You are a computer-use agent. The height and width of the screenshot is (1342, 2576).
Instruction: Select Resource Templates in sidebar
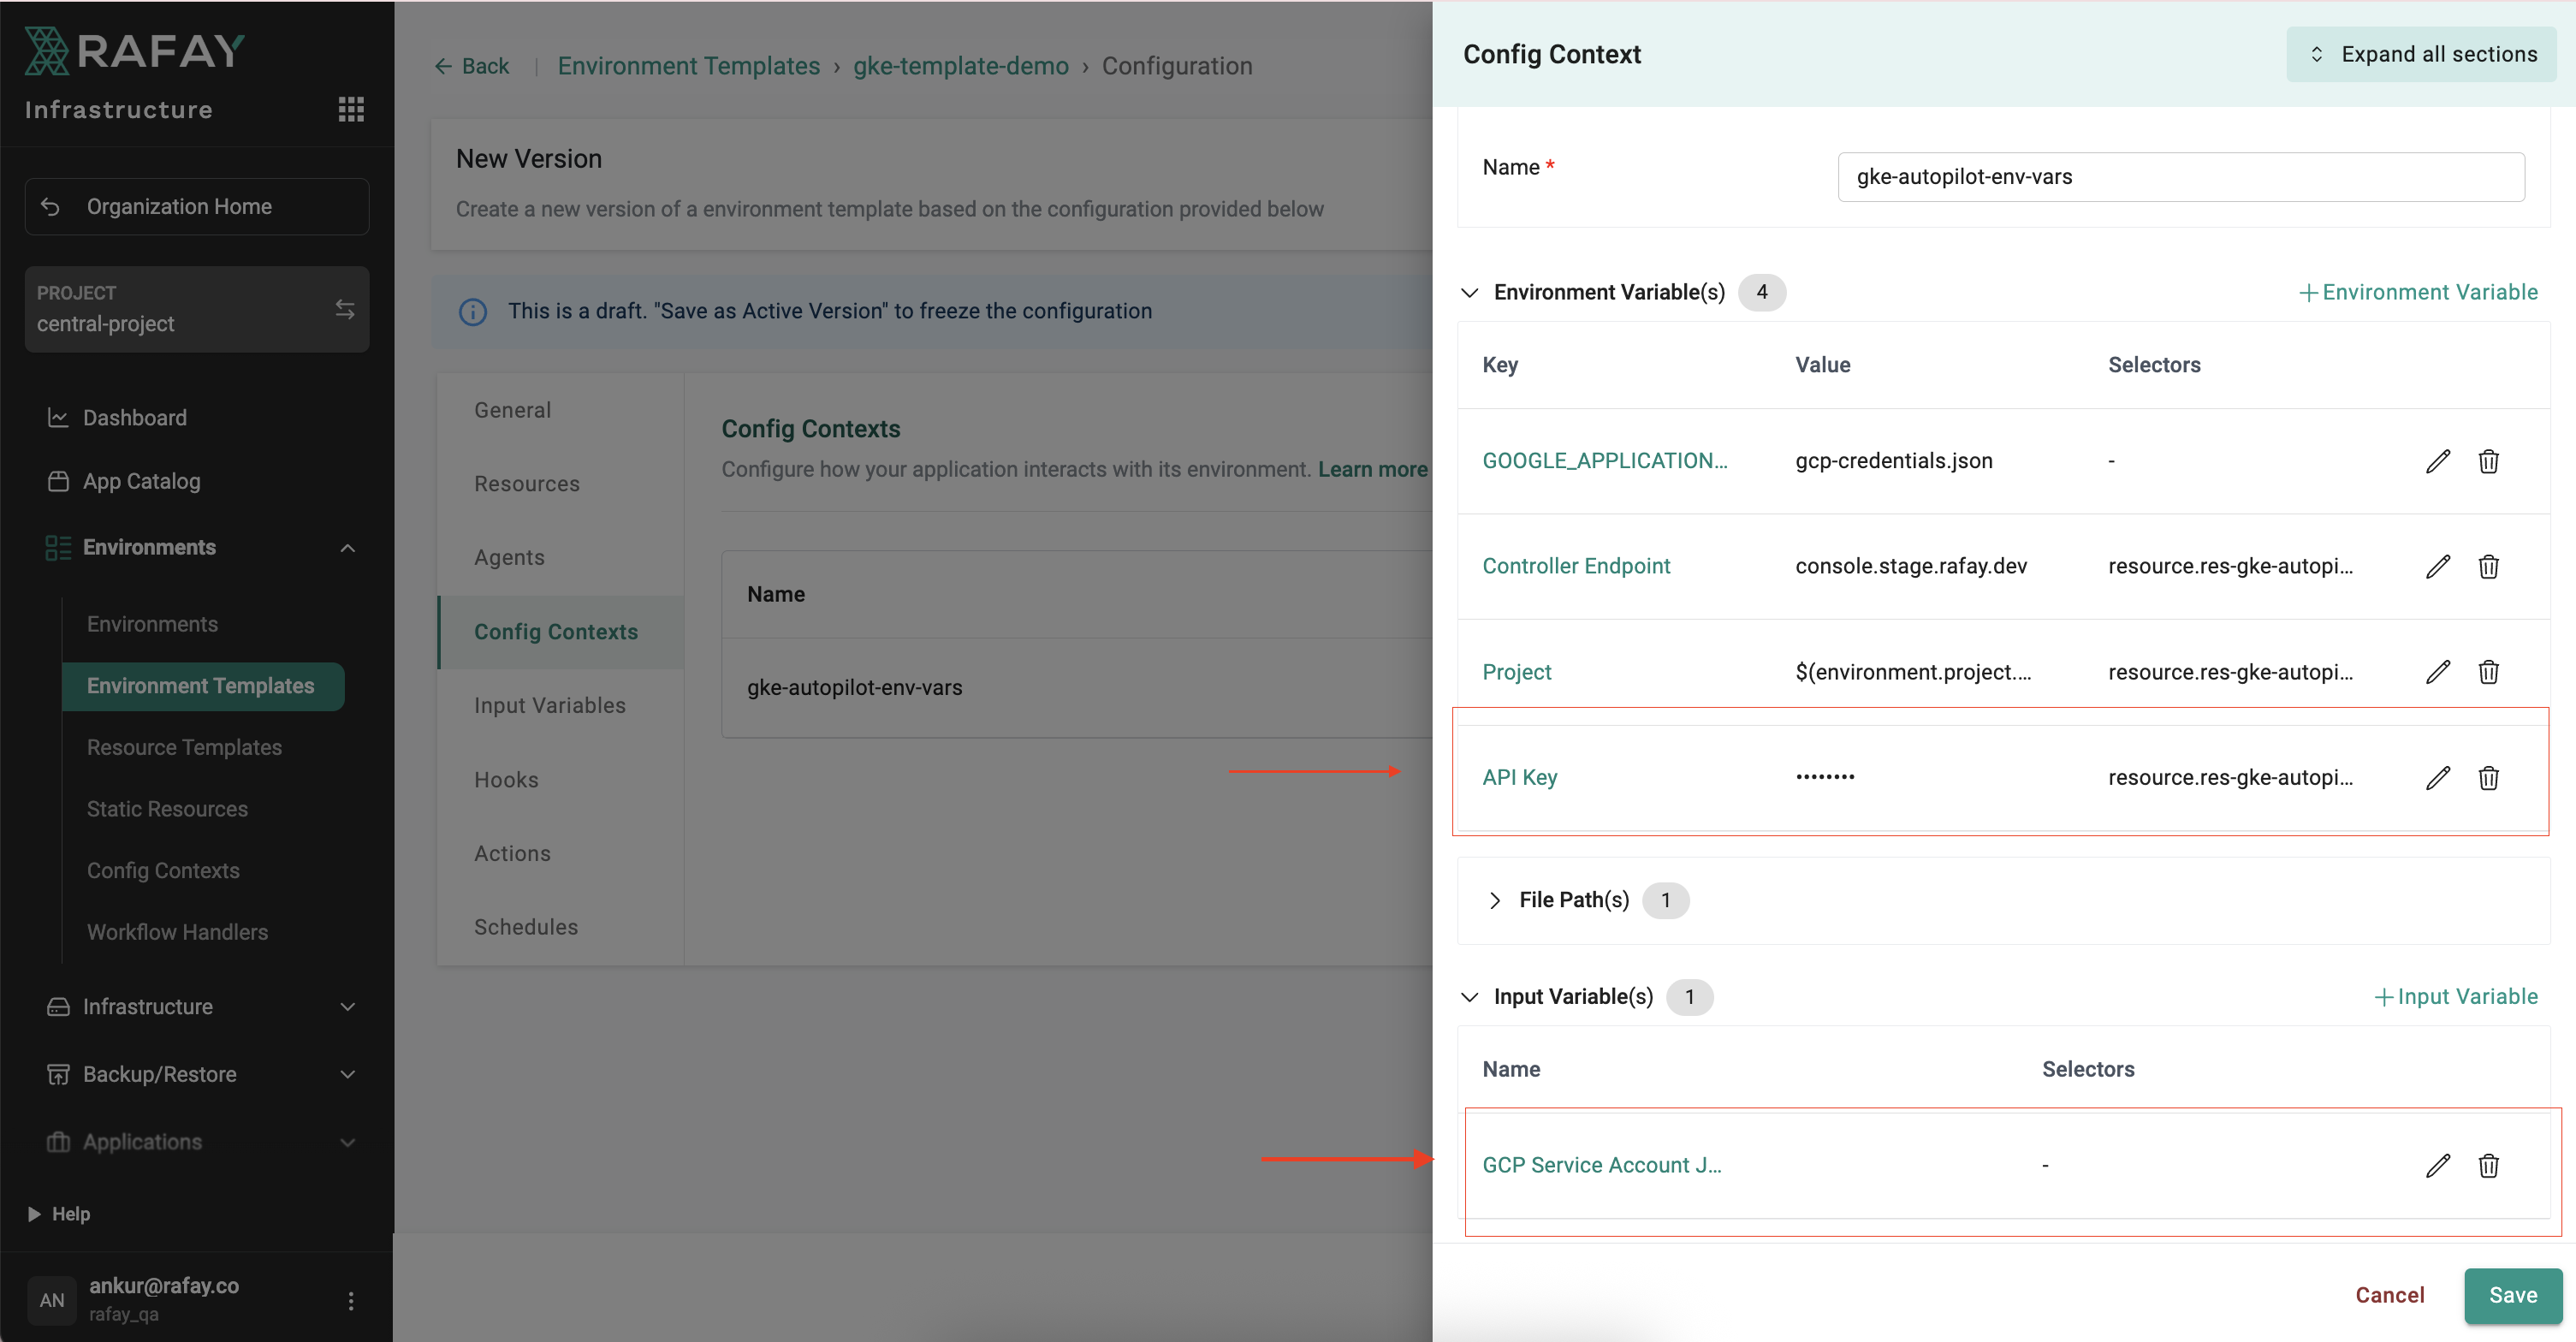(184, 747)
